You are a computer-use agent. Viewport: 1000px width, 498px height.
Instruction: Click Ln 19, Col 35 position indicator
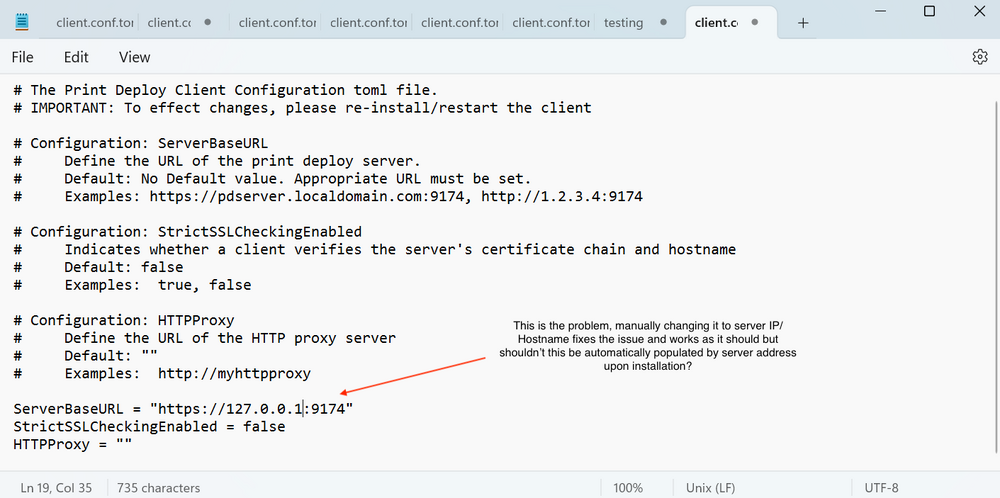coord(56,488)
